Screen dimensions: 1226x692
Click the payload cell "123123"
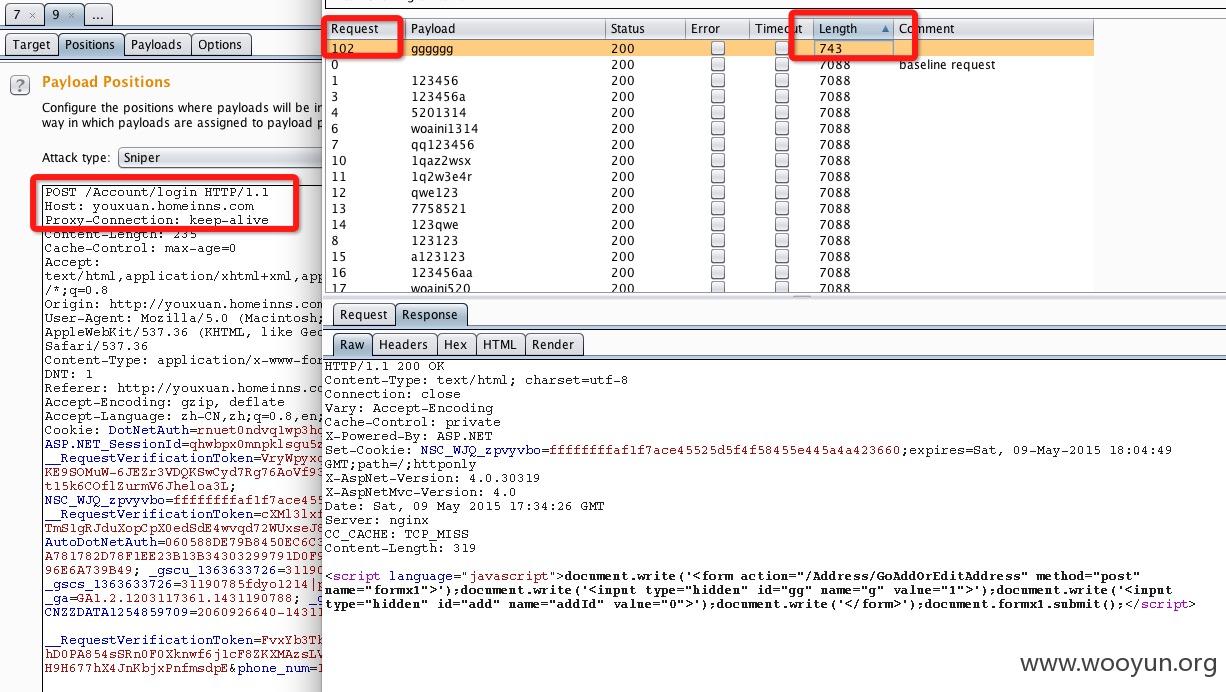click(x=434, y=240)
